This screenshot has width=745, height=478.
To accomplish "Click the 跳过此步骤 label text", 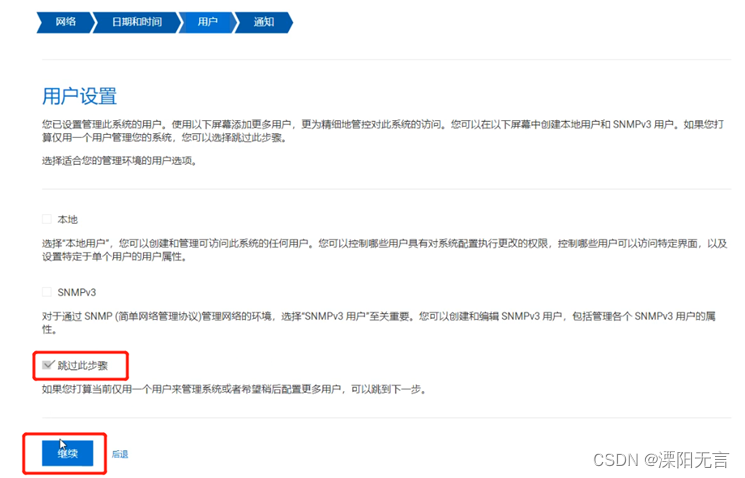I will pyautogui.click(x=83, y=365).
